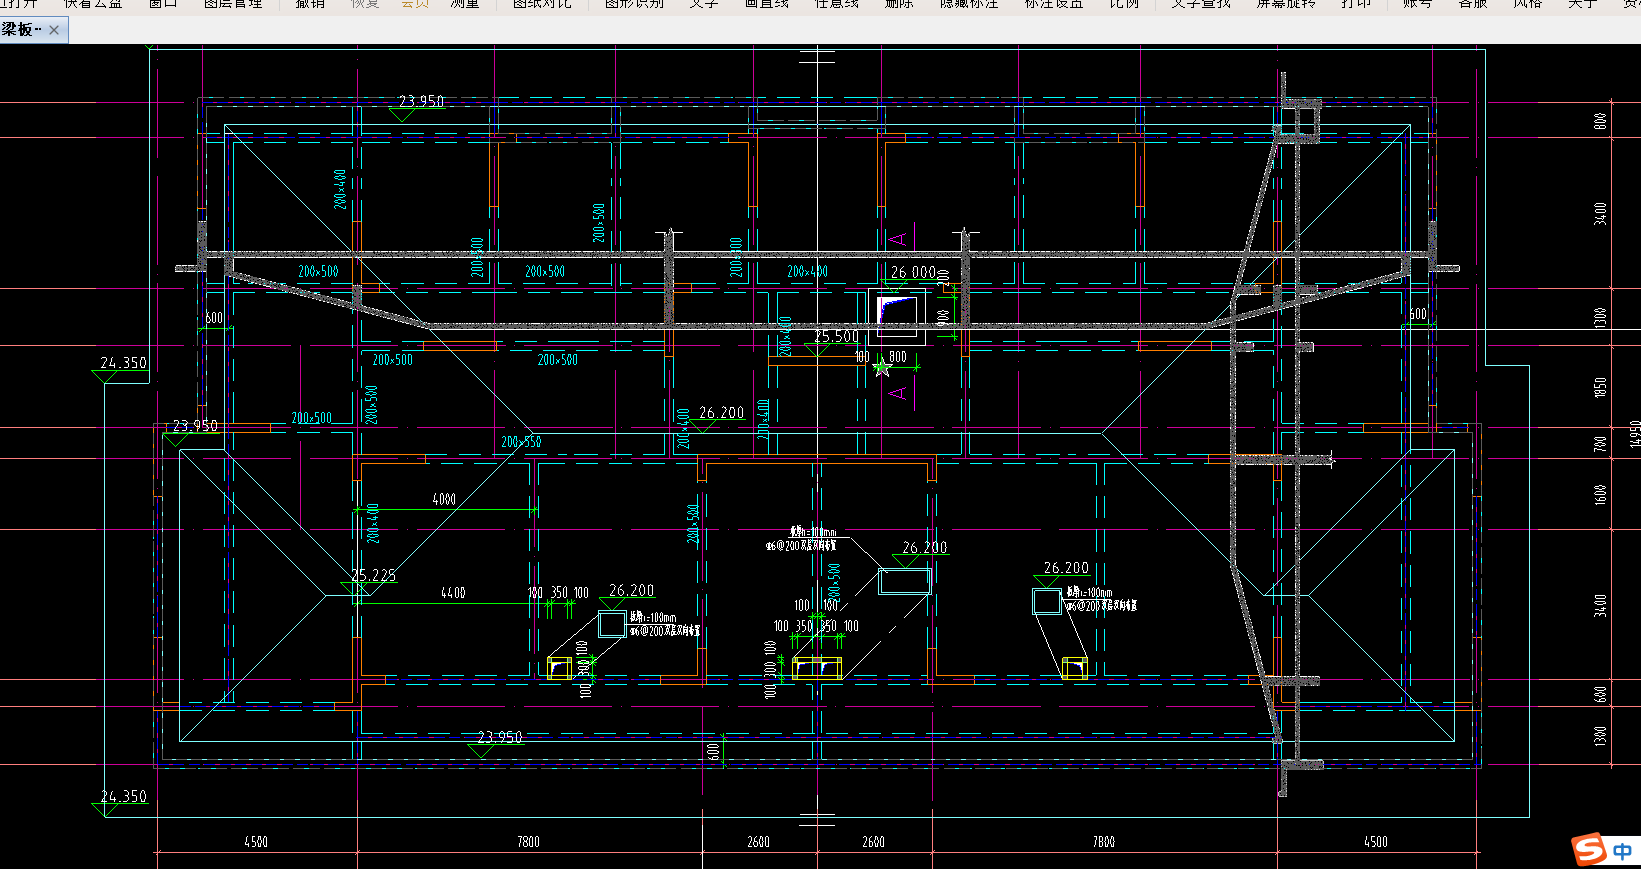This screenshot has width=1641, height=869.
Task: Click the 23.950 elevation along bottom edge
Action: coord(500,737)
